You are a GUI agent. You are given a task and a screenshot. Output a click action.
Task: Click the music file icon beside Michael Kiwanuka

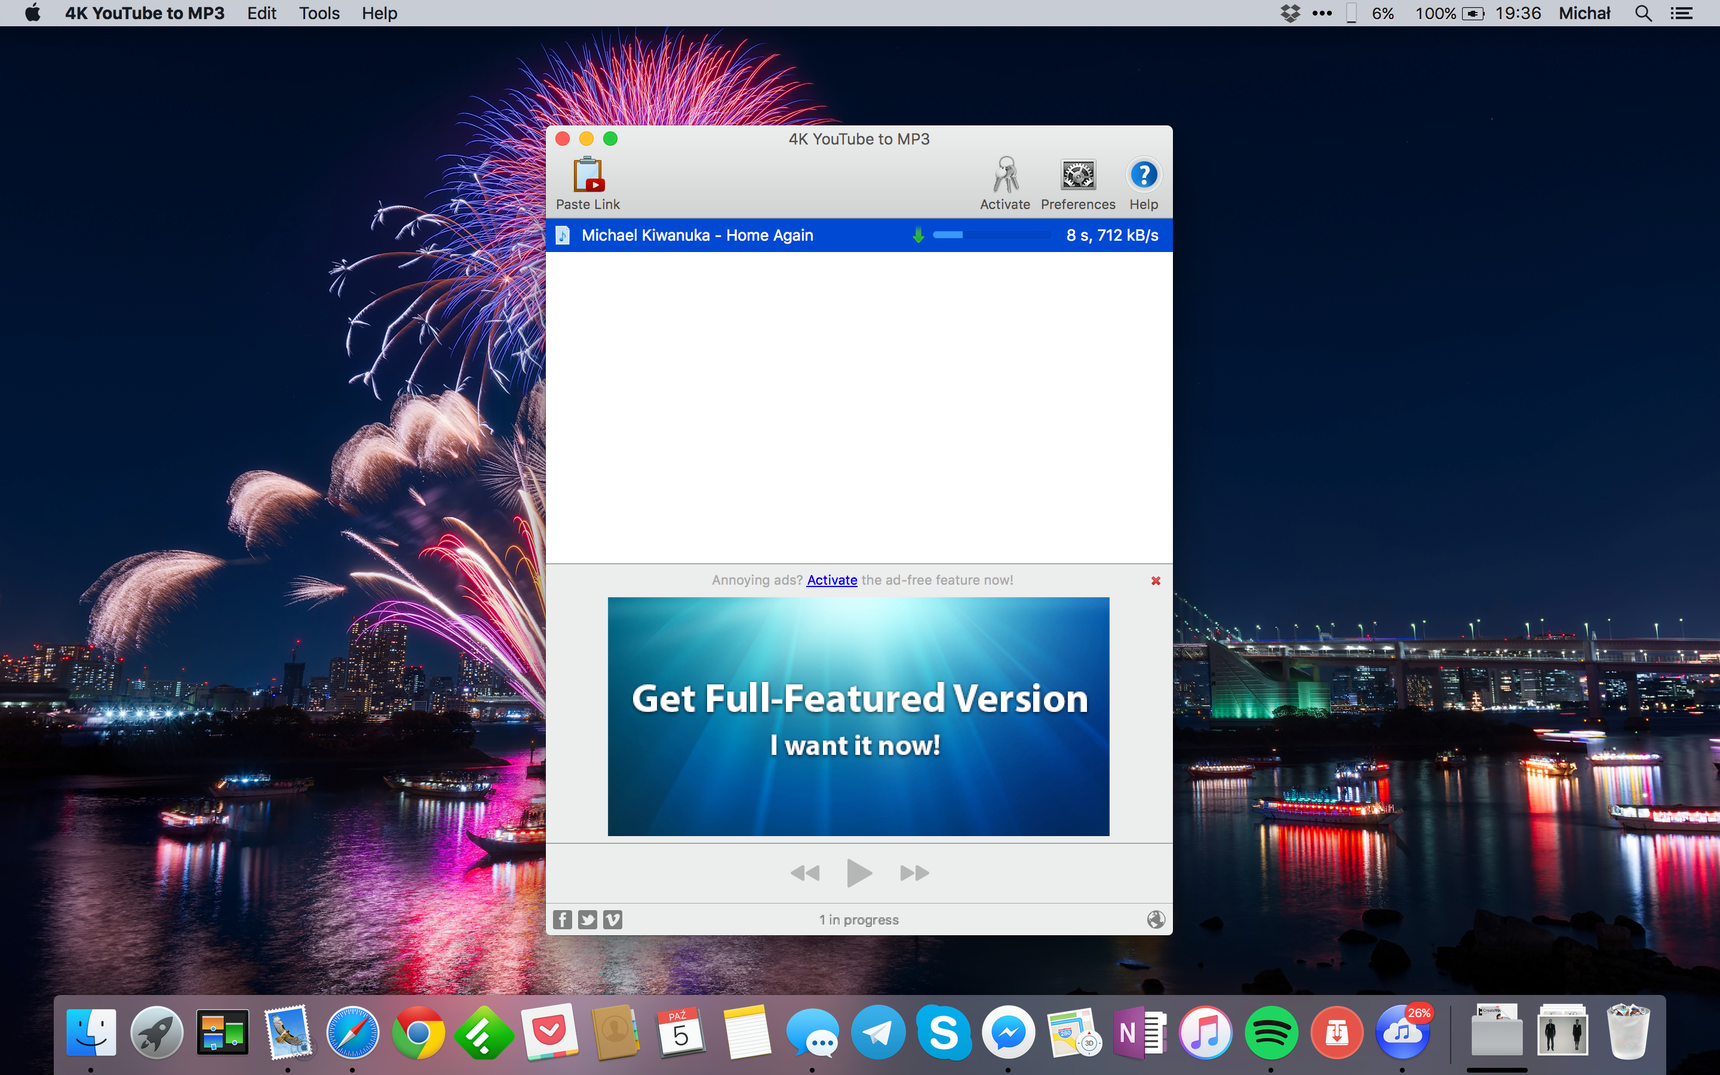click(x=563, y=235)
